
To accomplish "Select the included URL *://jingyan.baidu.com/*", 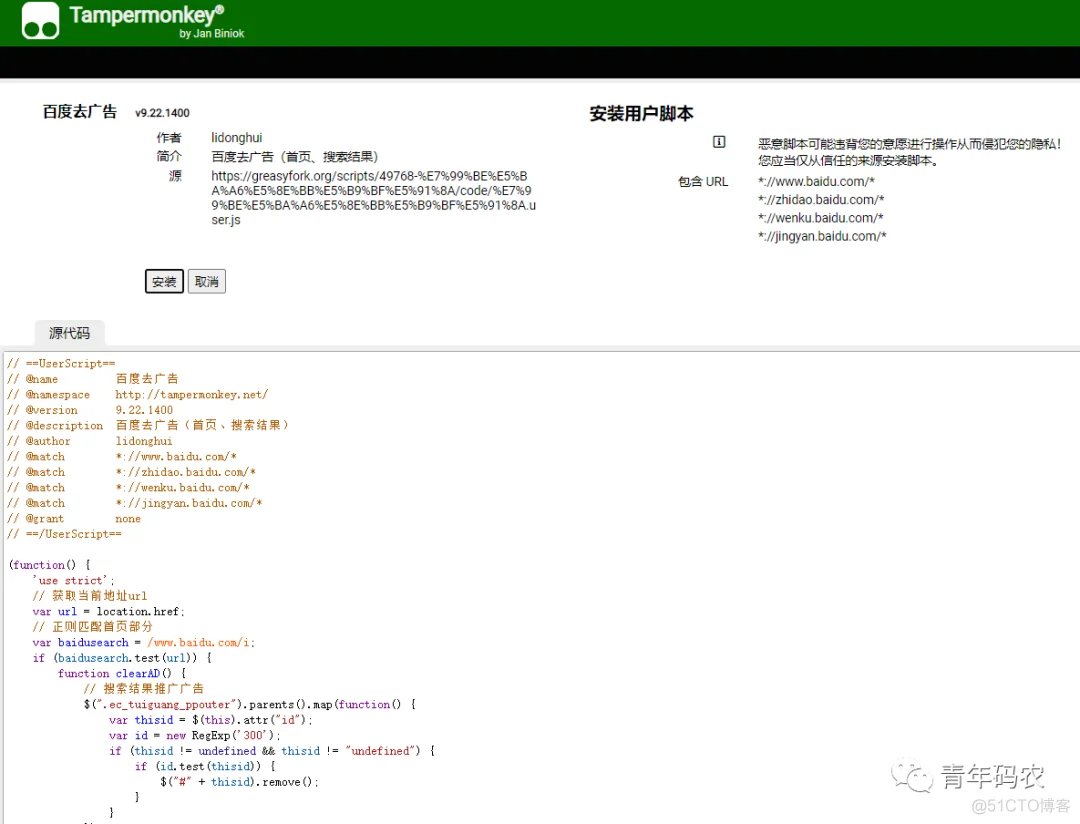I will tap(822, 236).
